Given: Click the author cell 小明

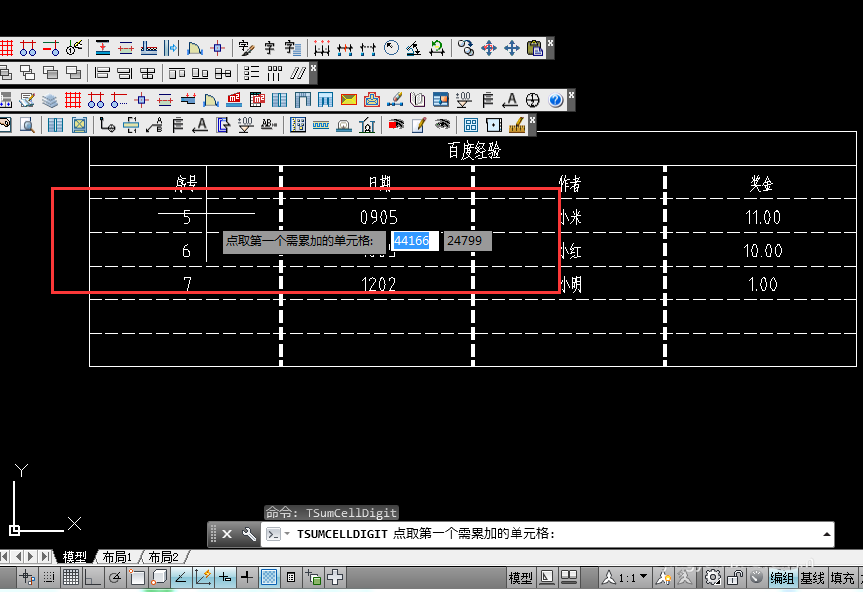Looking at the screenshot, I should pos(570,284).
